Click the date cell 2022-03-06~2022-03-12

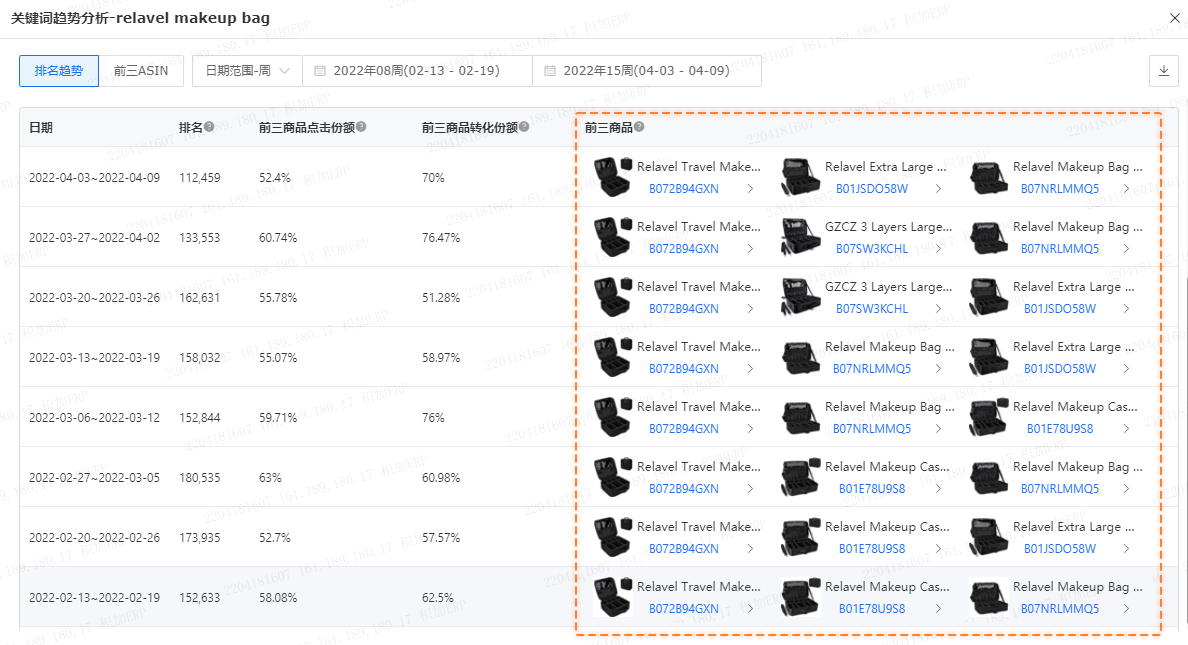(95, 418)
